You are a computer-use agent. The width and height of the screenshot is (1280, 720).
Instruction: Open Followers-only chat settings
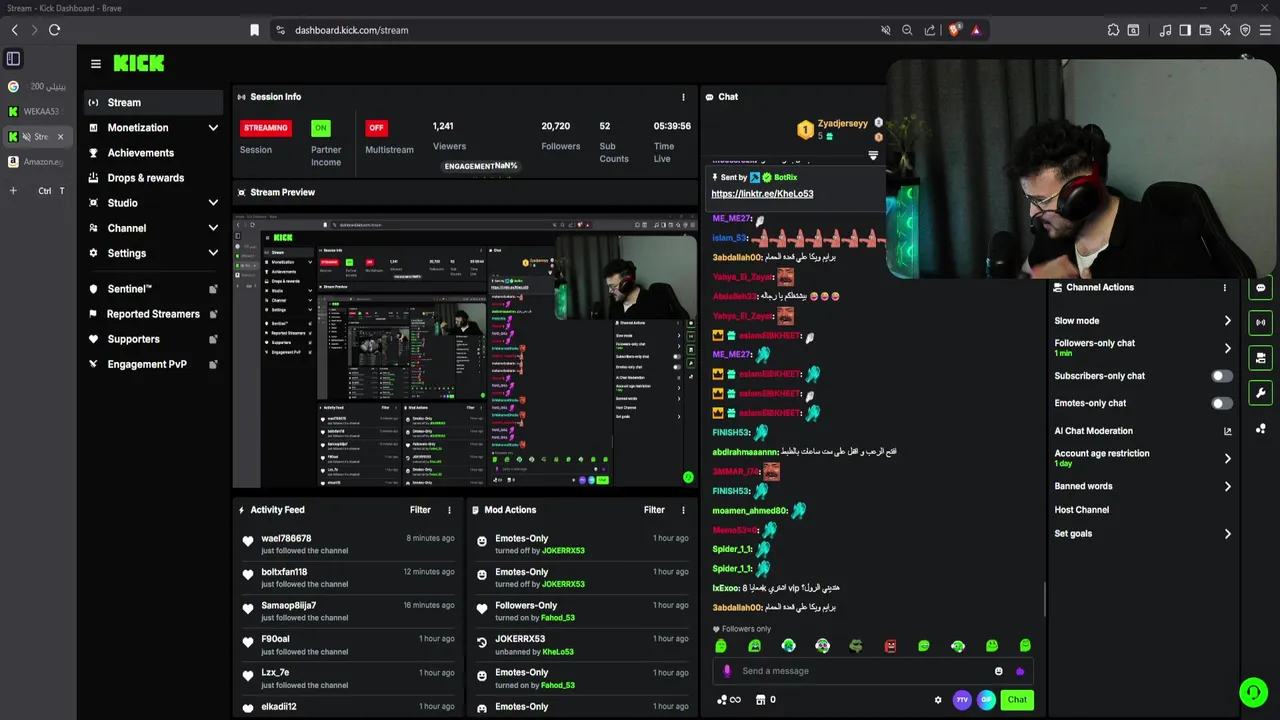[x=1143, y=348]
